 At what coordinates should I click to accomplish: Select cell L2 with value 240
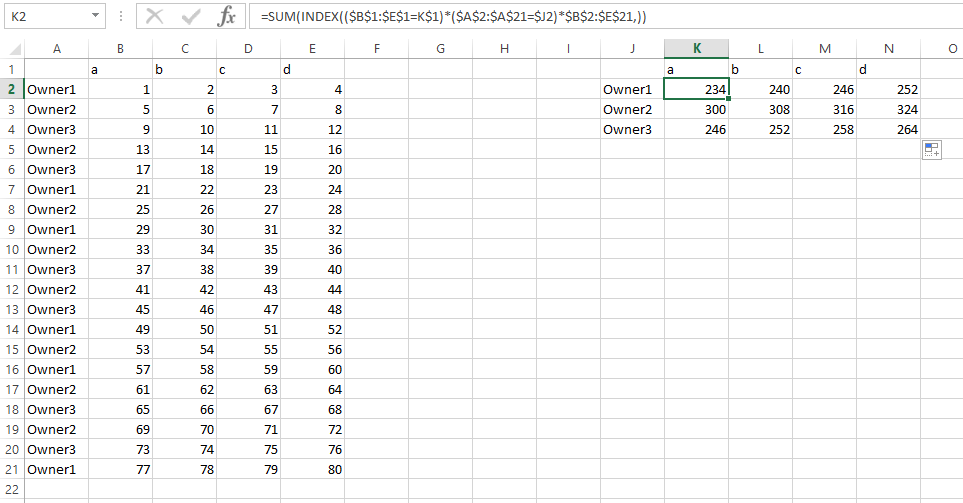click(x=760, y=89)
